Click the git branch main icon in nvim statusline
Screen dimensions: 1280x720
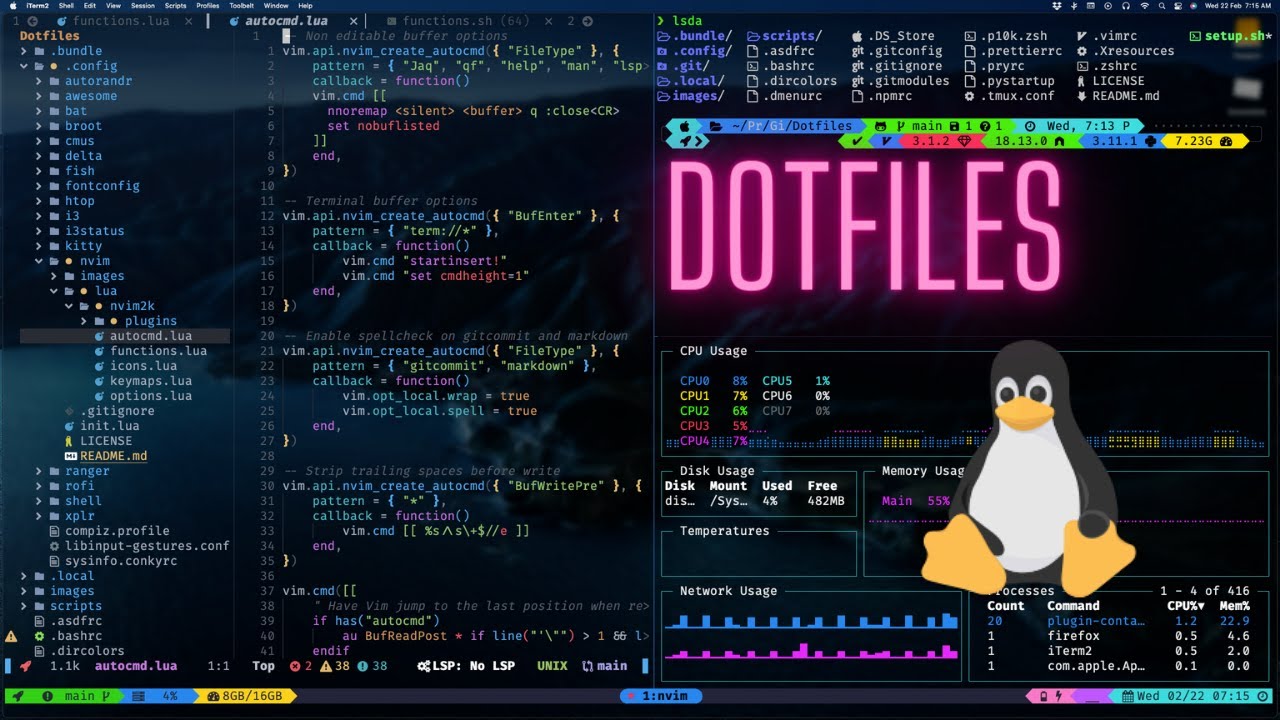[587, 666]
